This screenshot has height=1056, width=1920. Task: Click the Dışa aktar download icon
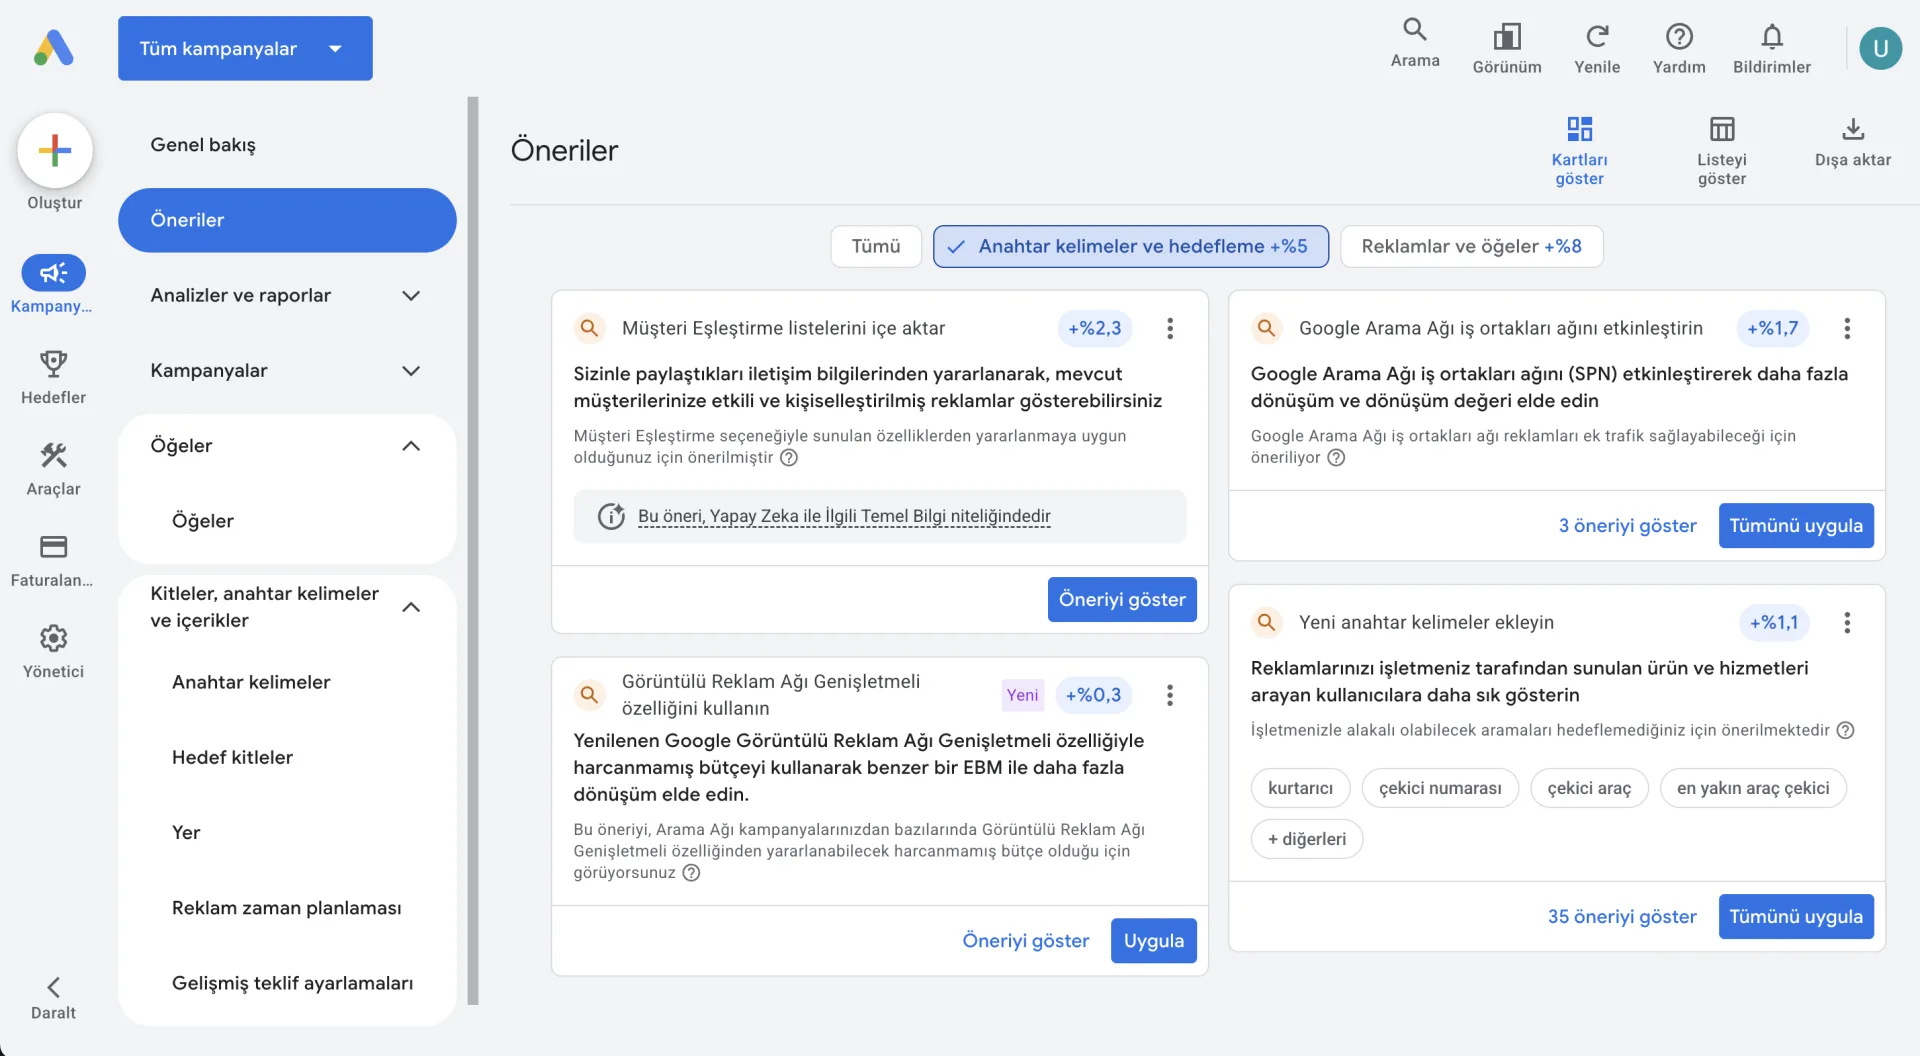(1852, 129)
